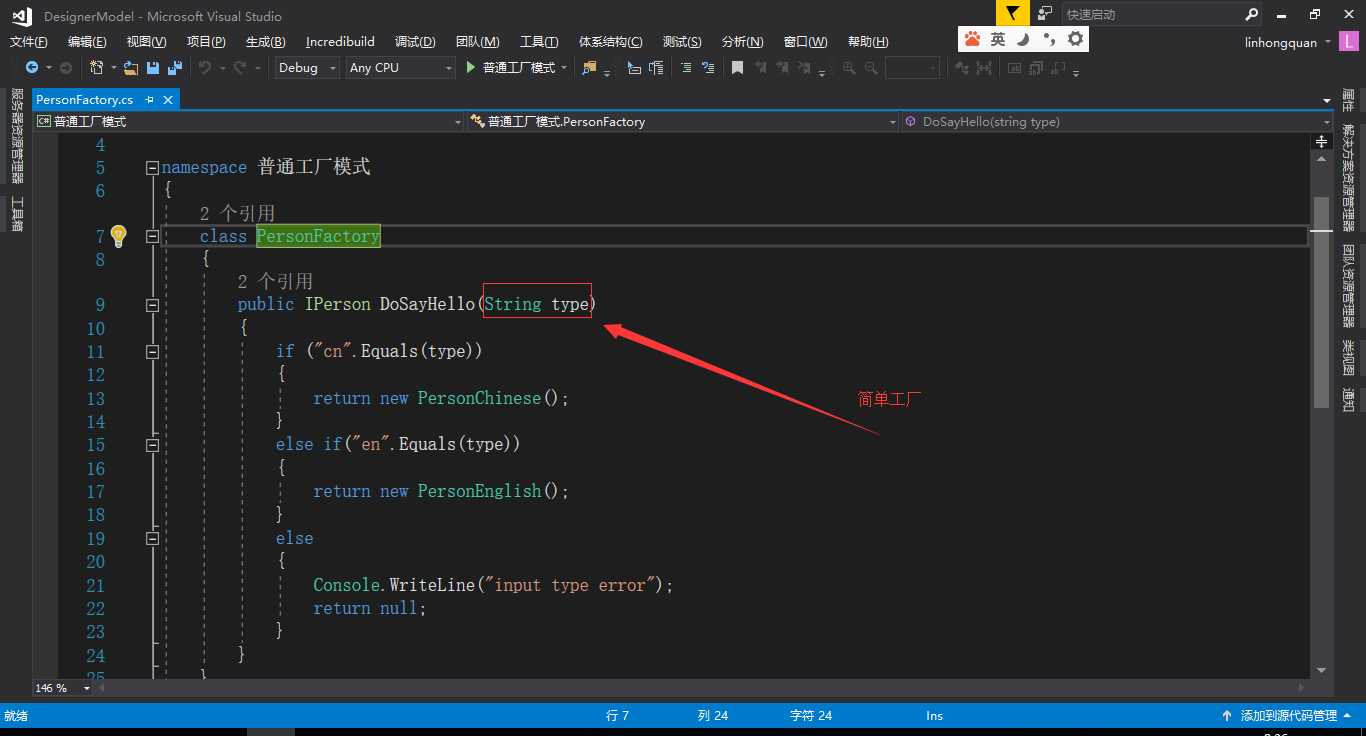This screenshot has width=1366, height=736.
Task: Open the project scope dropdown 普通工厂模式
Action: 247,121
